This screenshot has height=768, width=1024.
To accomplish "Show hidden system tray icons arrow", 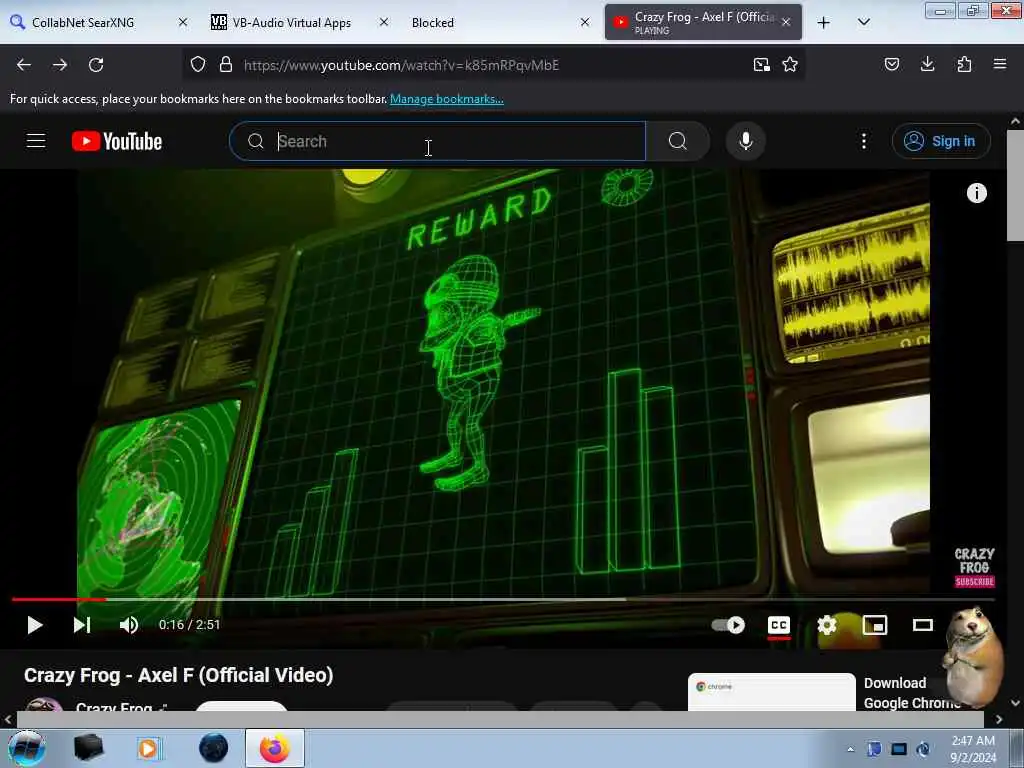I will [850, 749].
